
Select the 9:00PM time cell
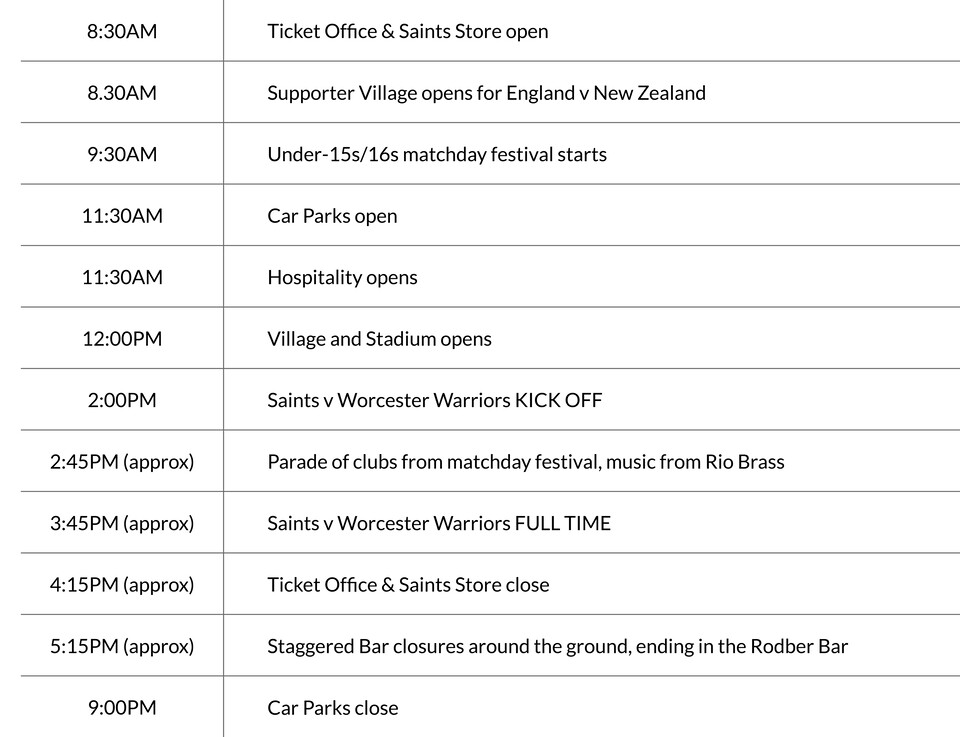[x=122, y=708]
